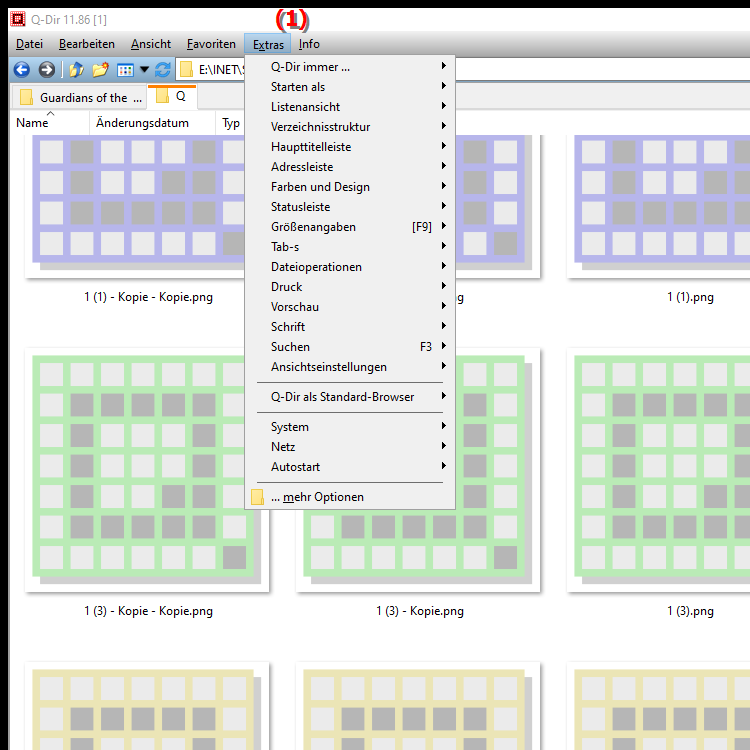Open the Info menu
The width and height of the screenshot is (750, 750).
(x=309, y=44)
